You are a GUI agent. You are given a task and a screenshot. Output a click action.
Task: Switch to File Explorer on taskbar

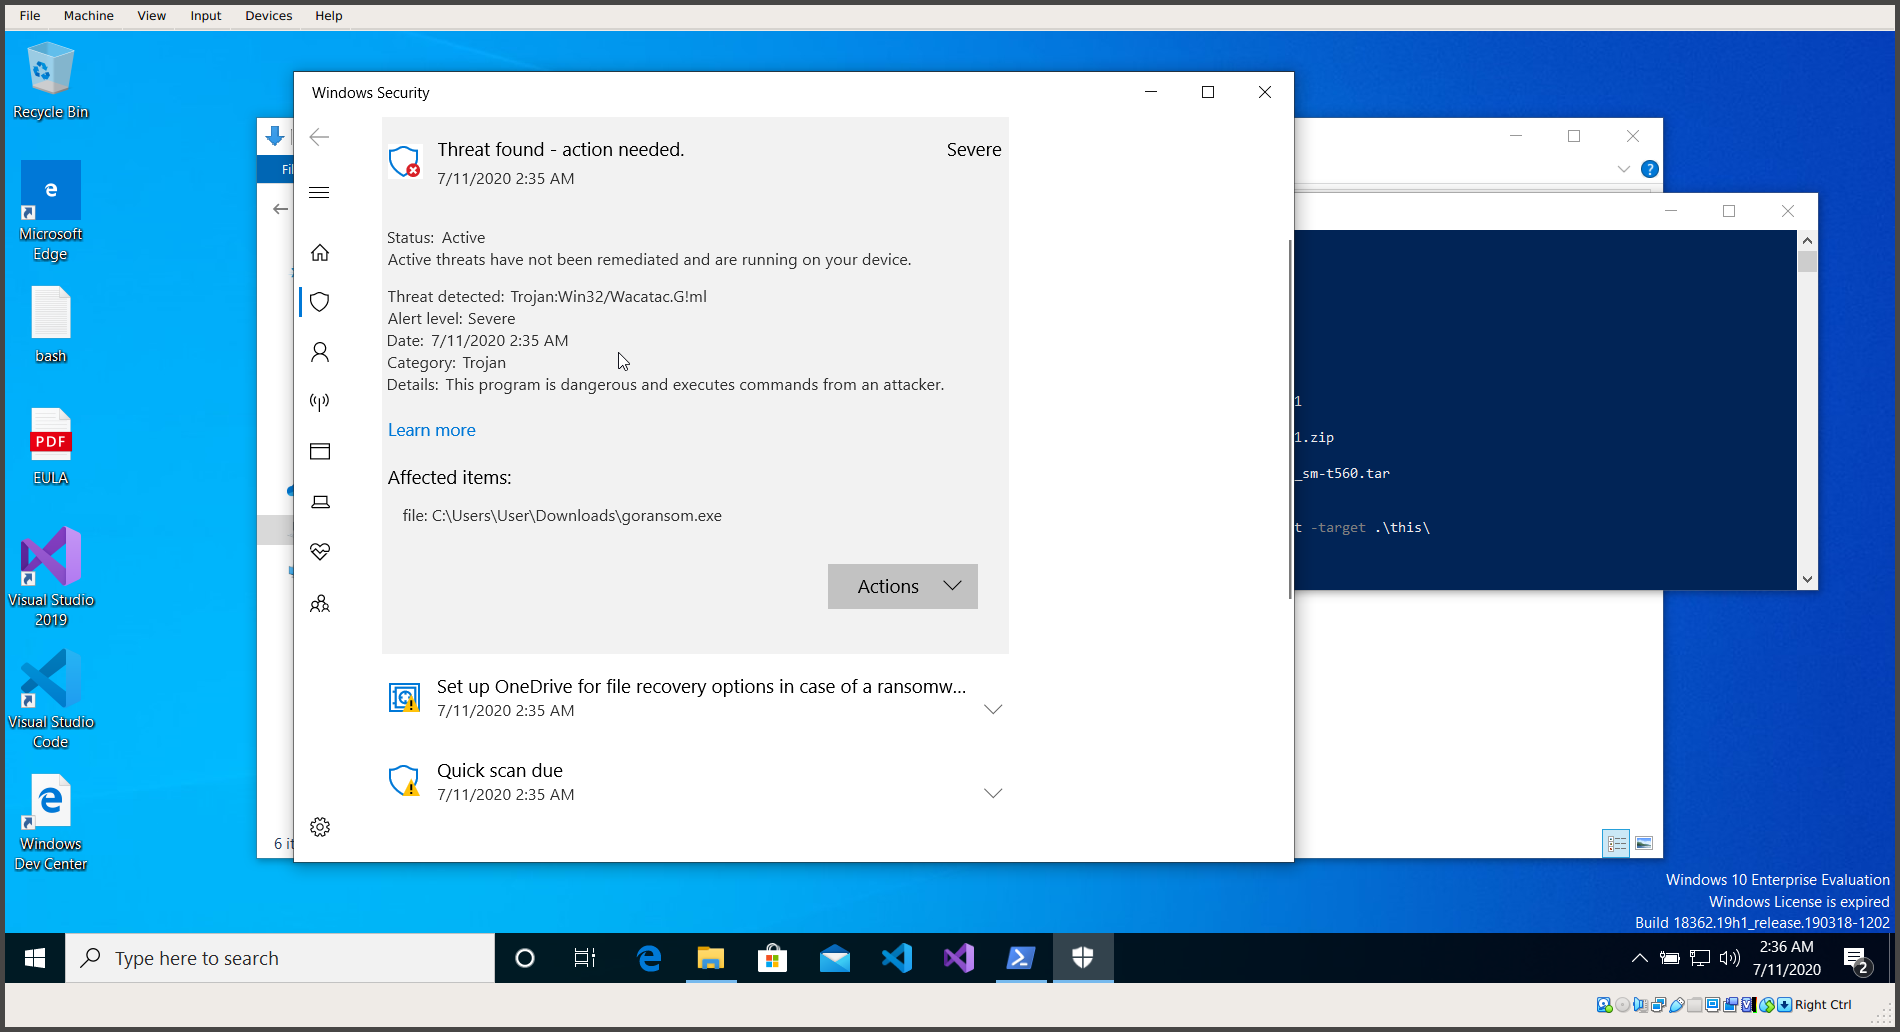[x=711, y=958]
